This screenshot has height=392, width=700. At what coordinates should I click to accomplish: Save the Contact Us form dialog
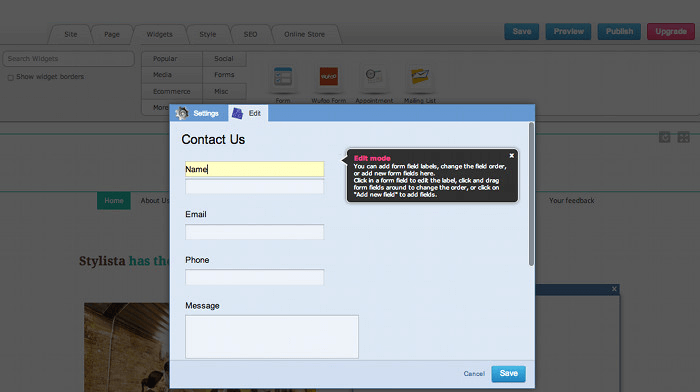pos(508,374)
